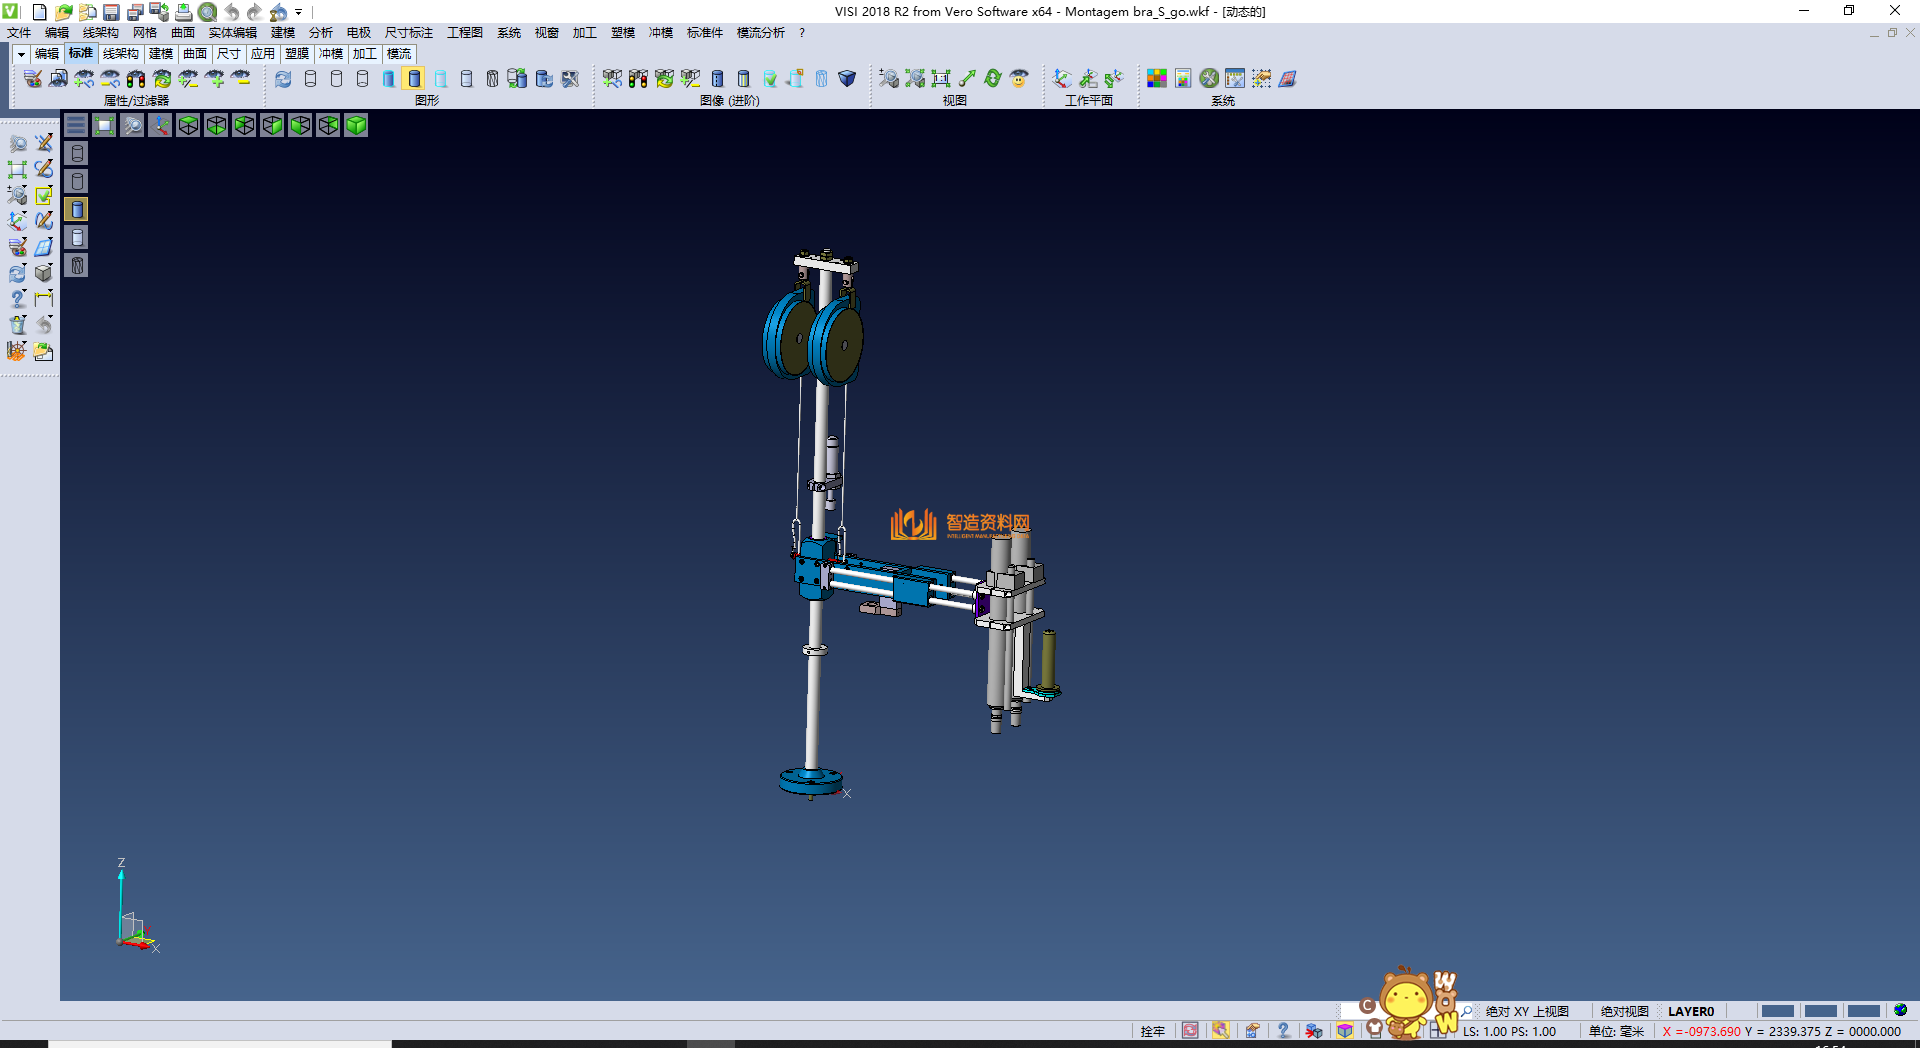Click the traffic light filter icon

tap(136, 79)
